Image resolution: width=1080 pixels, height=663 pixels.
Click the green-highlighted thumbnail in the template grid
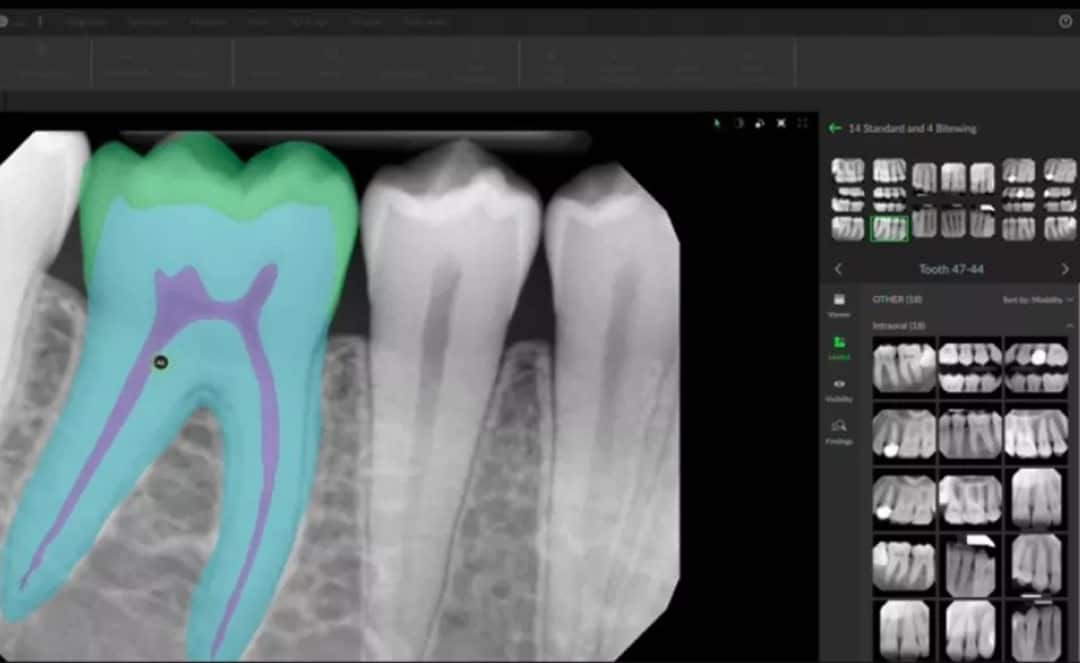pyautogui.click(x=889, y=229)
